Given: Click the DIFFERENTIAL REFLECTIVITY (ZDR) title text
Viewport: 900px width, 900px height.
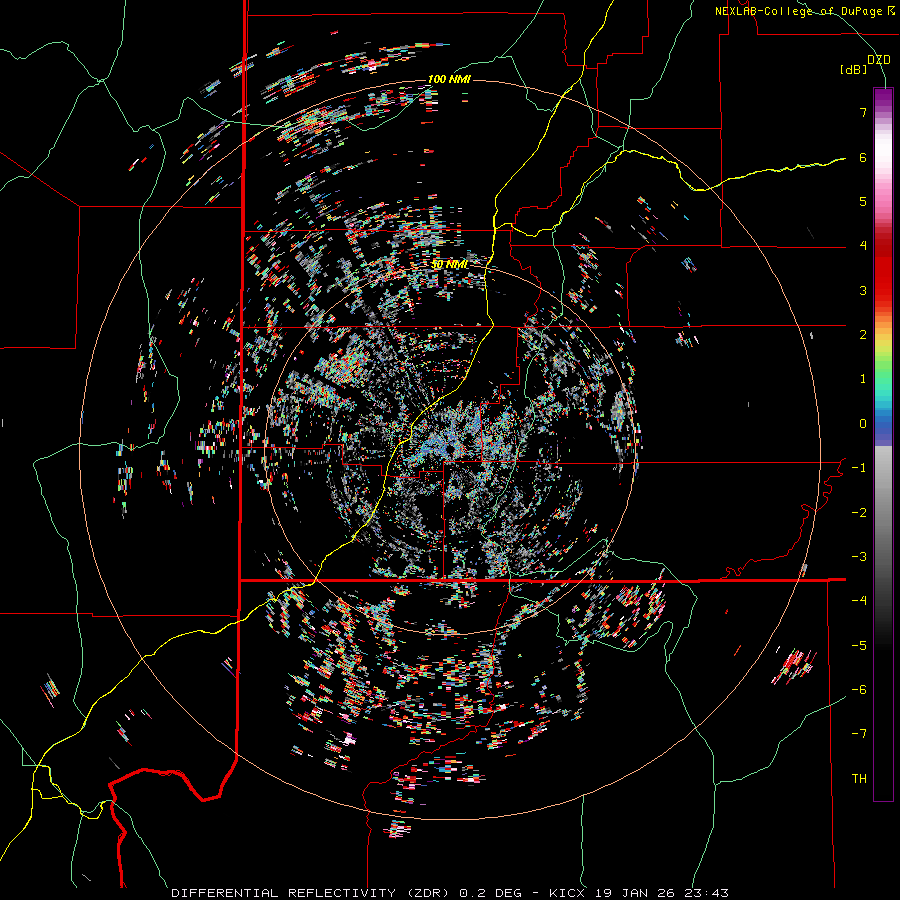Looking at the screenshot, I should 312,893.
